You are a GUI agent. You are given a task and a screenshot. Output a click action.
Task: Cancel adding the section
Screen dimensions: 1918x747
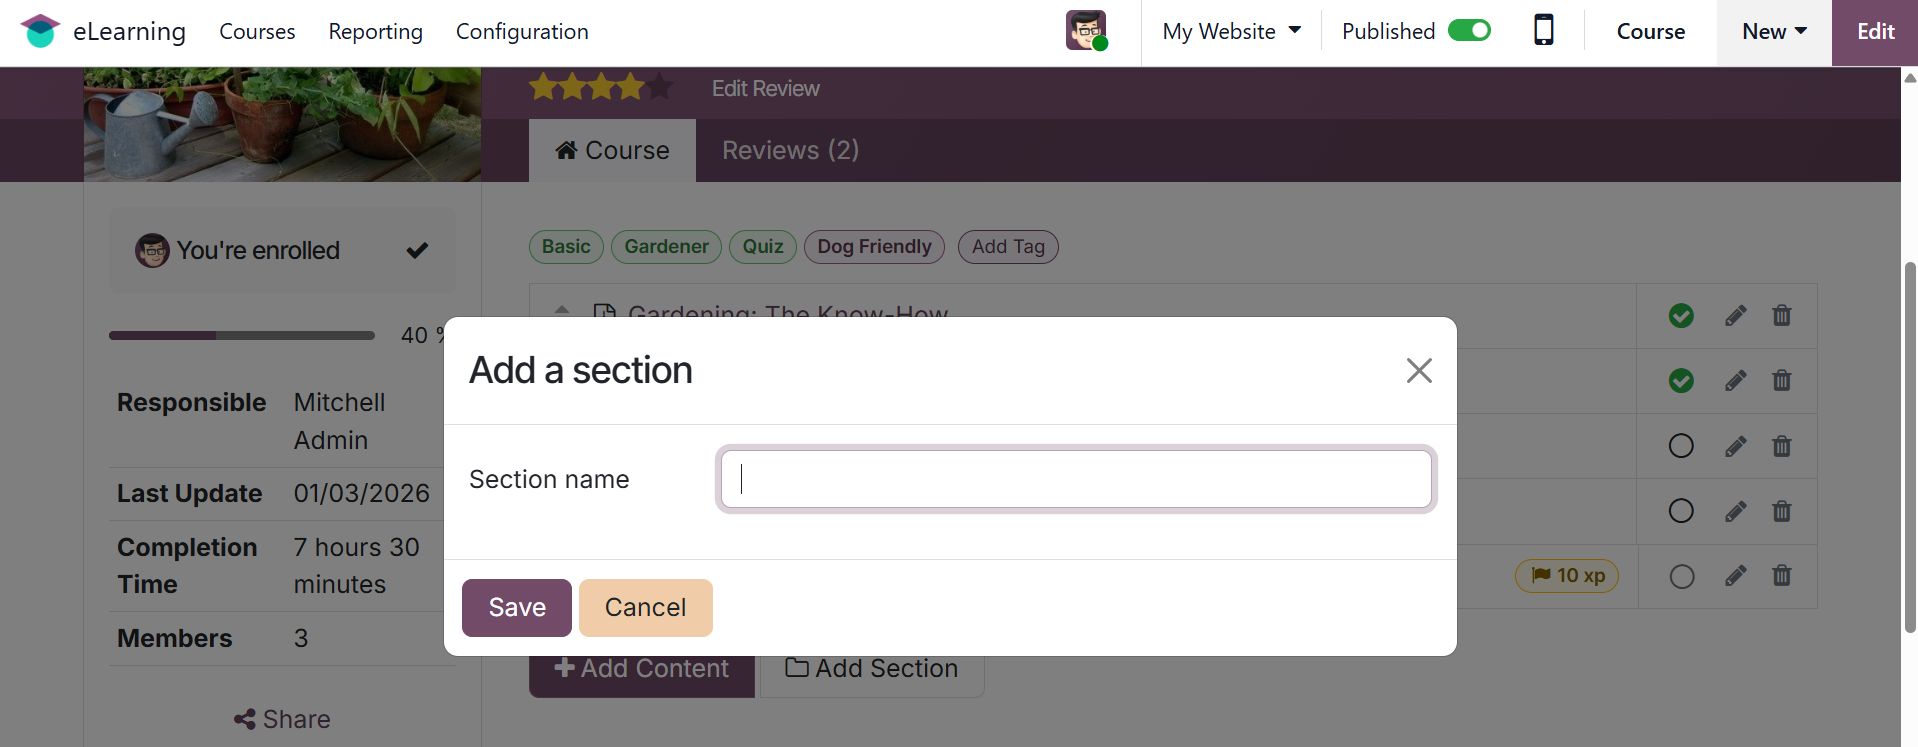[x=645, y=608]
